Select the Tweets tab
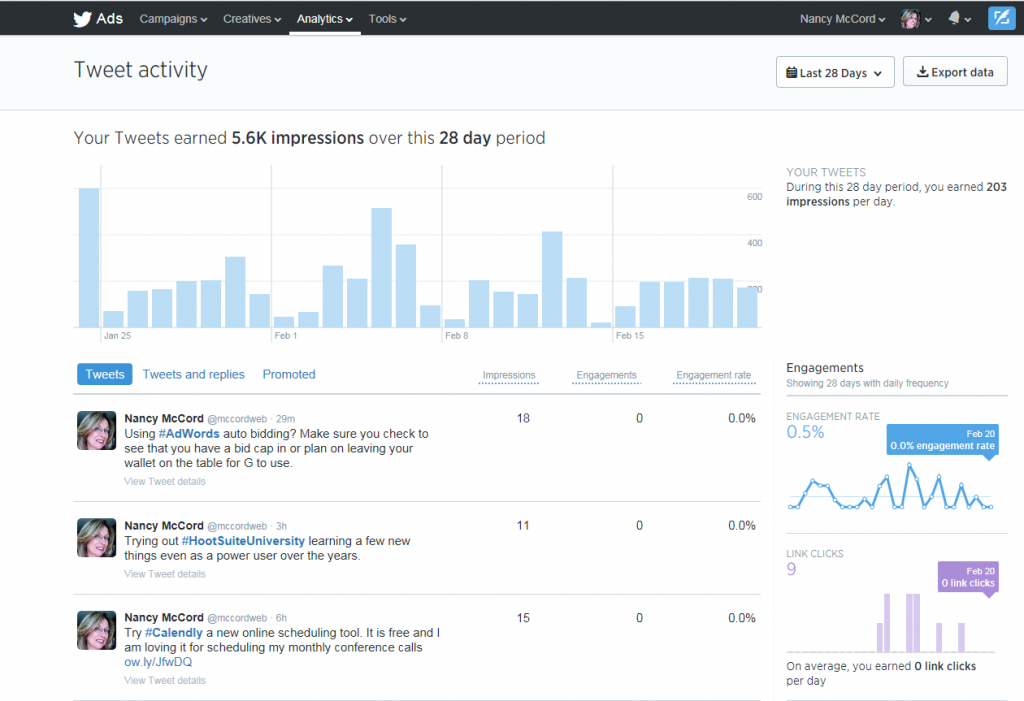Image resolution: width=1024 pixels, height=701 pixels. (x=104, y=373)
